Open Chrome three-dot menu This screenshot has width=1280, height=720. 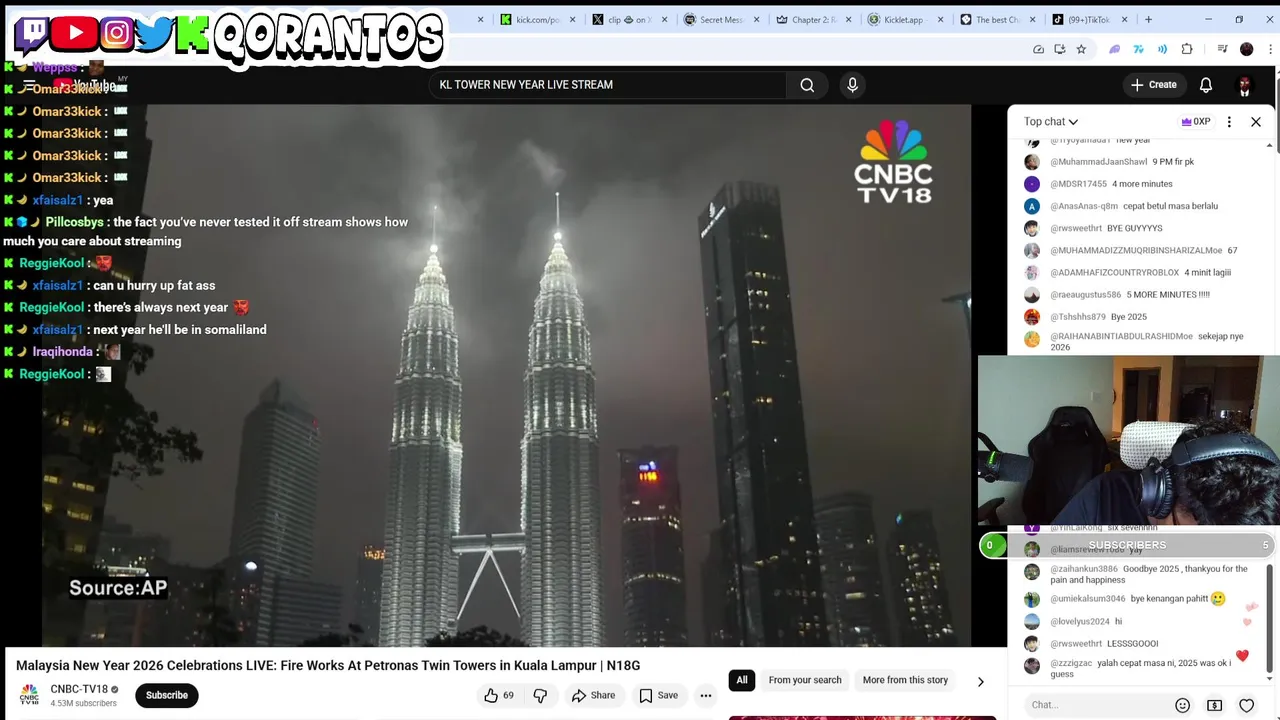tap(1270, 49)
